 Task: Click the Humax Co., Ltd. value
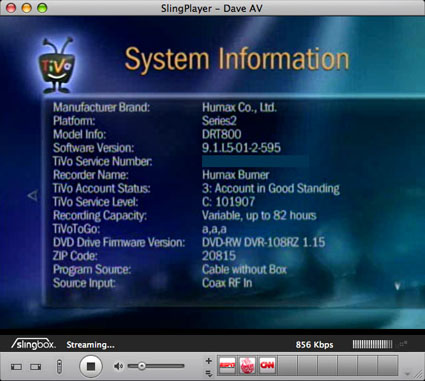pos(239,107)
